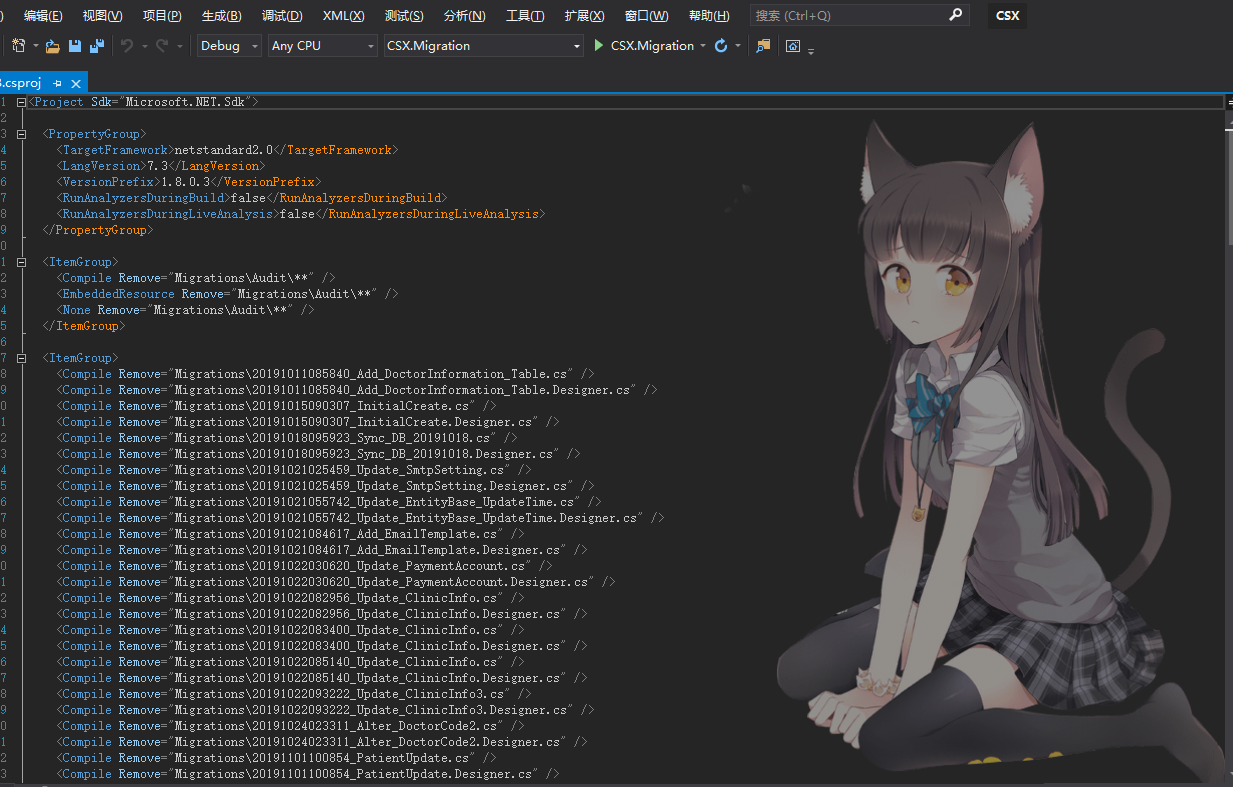Undo the last change
The width and height of the screenshot is (1233, 787).
tap(127, 46)
